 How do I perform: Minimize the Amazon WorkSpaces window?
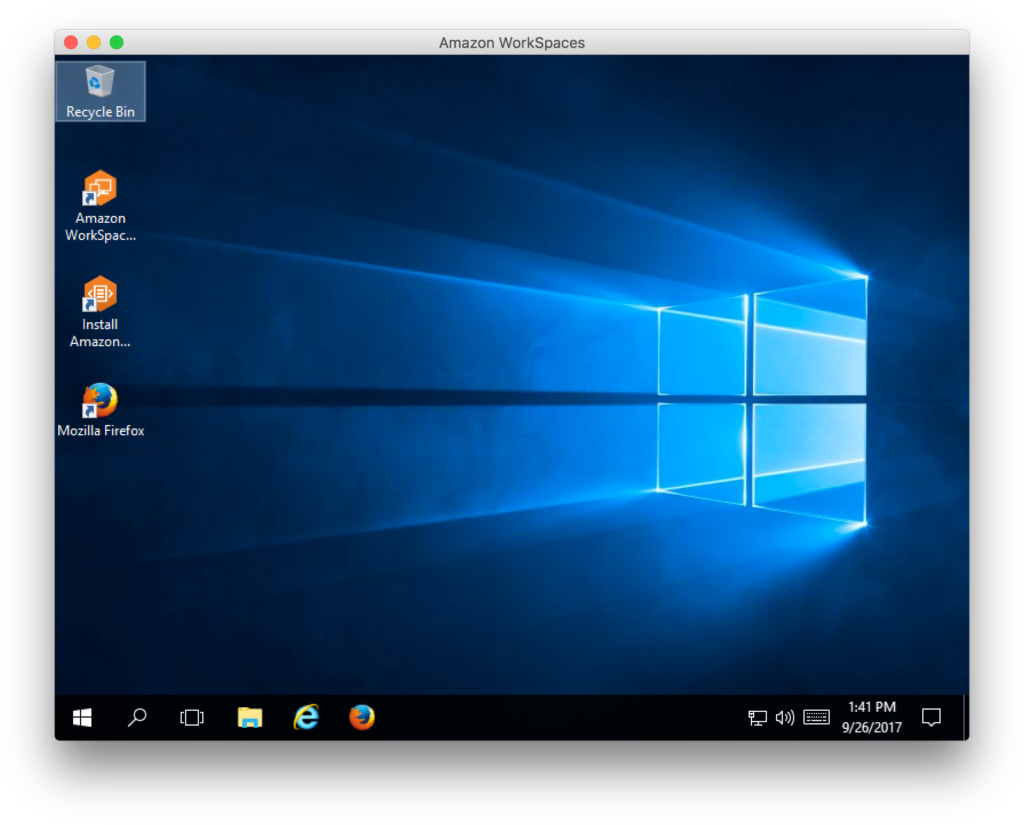pyautogui.click(x=94, y=42)
